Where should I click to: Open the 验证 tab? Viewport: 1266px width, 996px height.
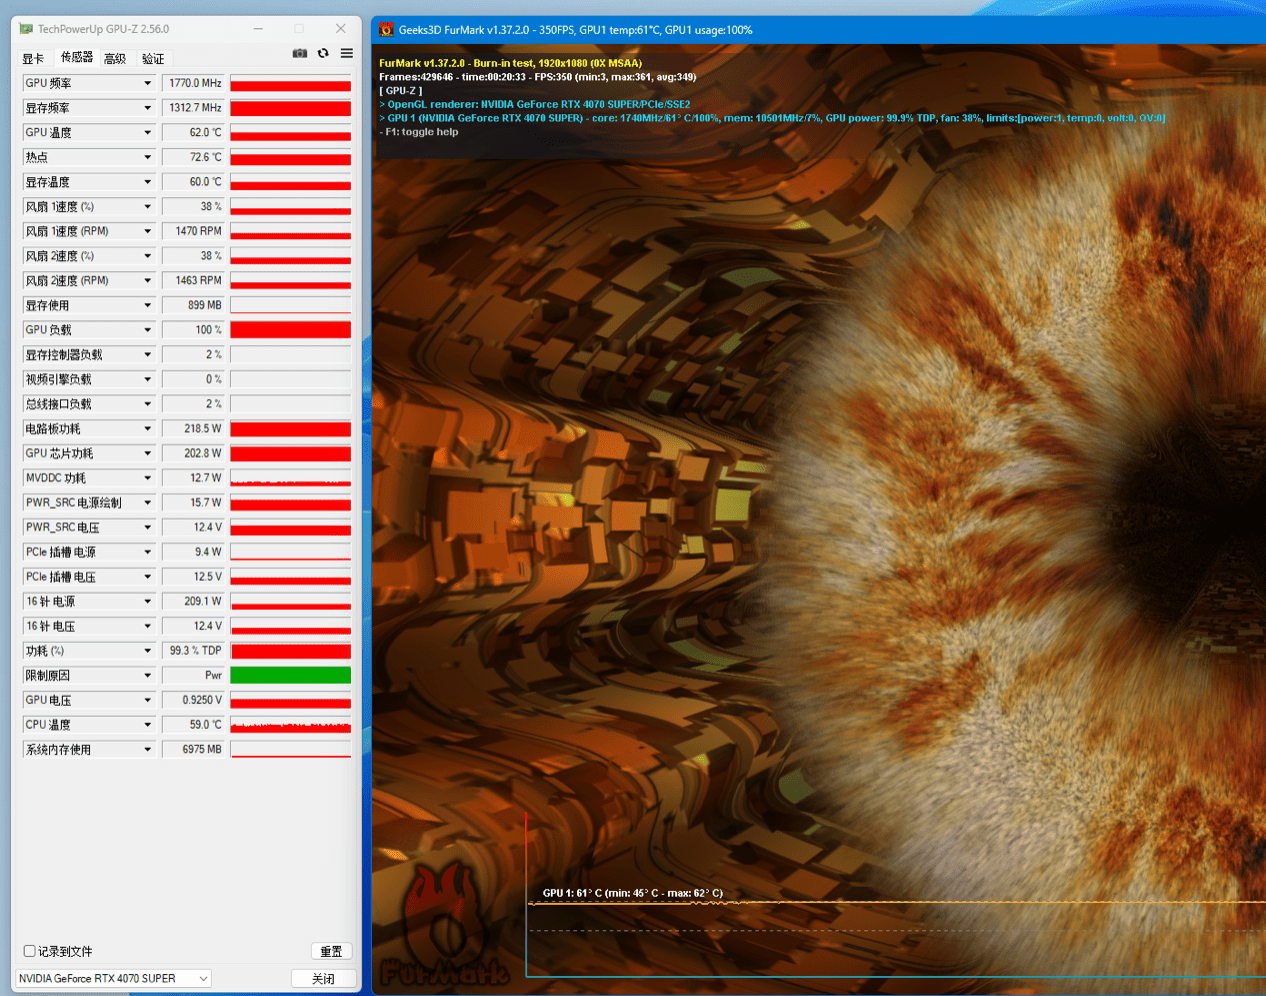(x=153, y=59)
